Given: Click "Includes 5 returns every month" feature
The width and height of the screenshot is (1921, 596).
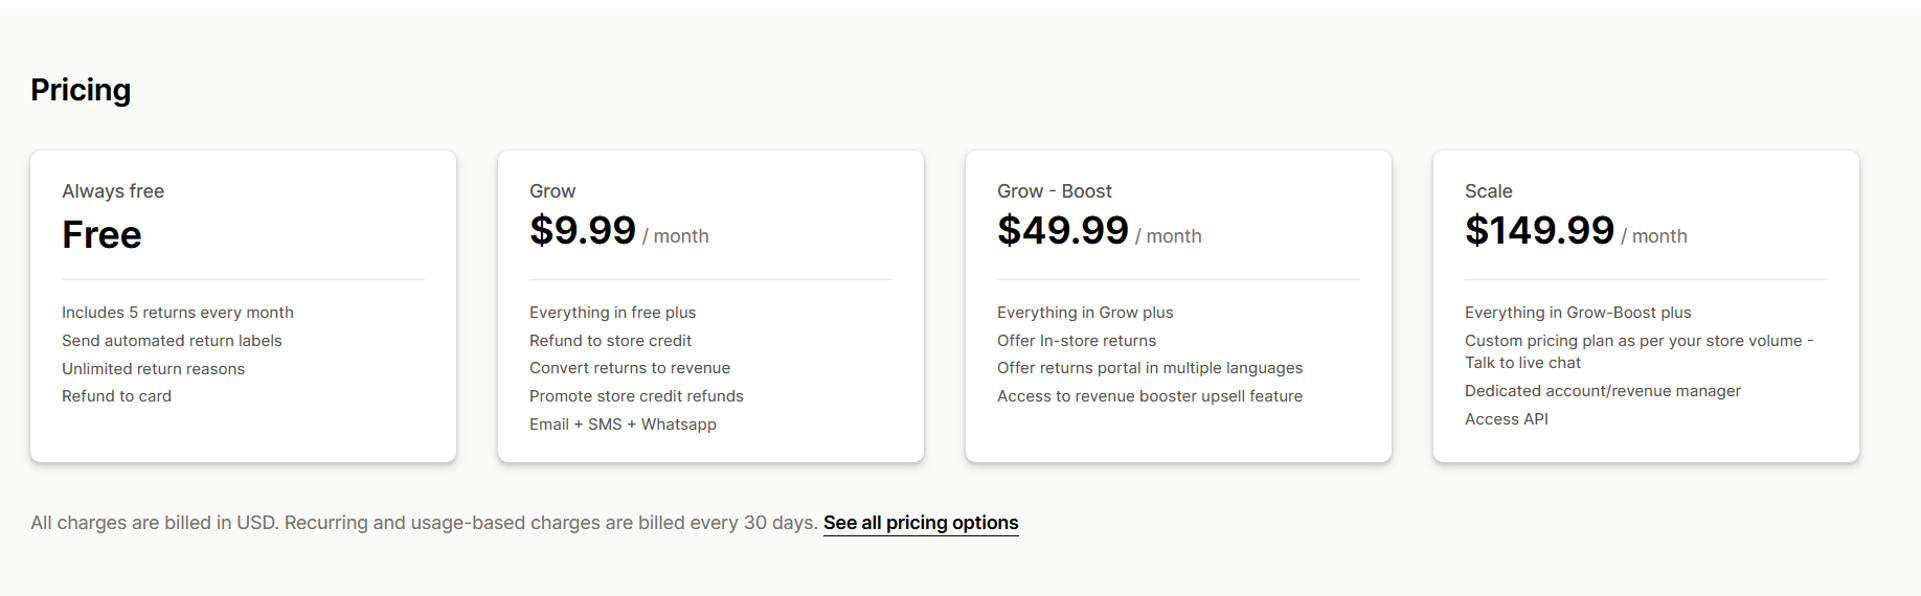Looking at the screenshot, I should [x=178, y=313].
